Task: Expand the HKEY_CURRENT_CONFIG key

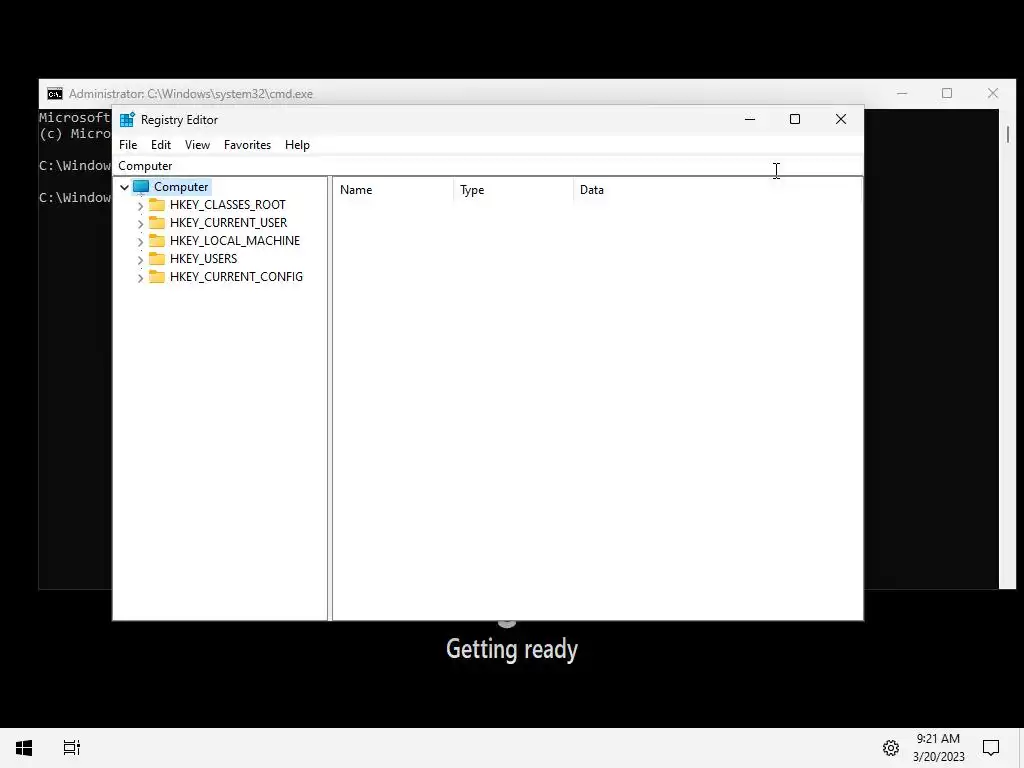Action: tap(140, 278)
